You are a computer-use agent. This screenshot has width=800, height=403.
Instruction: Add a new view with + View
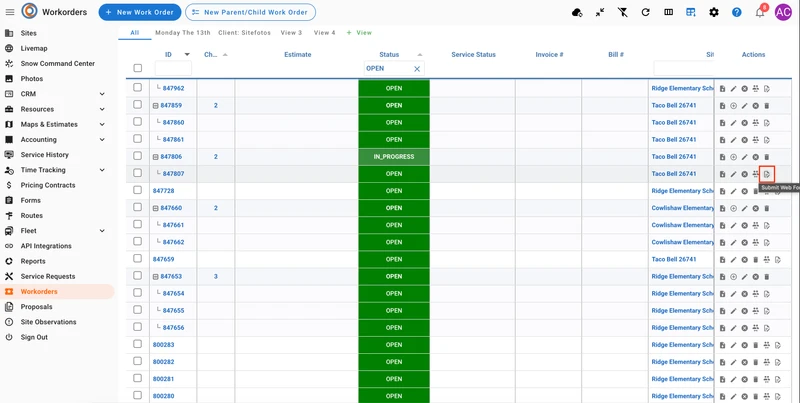pyautogui.click(x=359, y=33)
